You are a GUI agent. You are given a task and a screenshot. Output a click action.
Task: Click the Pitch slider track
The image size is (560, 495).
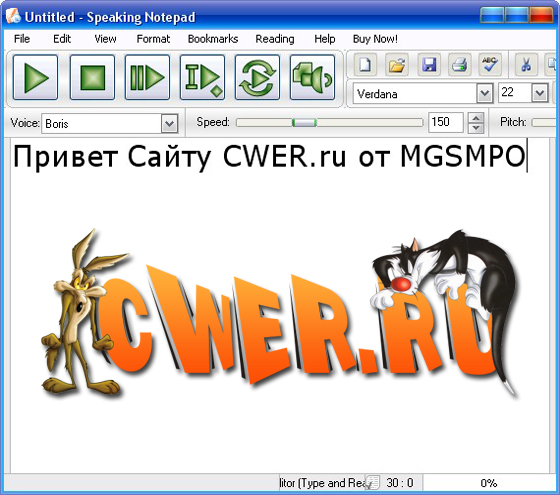[x=545, y=122]
